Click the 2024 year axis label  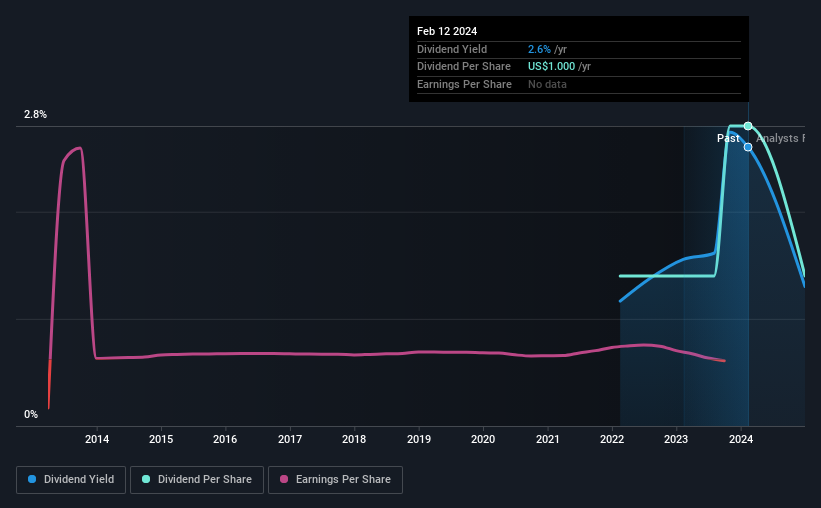tap(741, 439)
